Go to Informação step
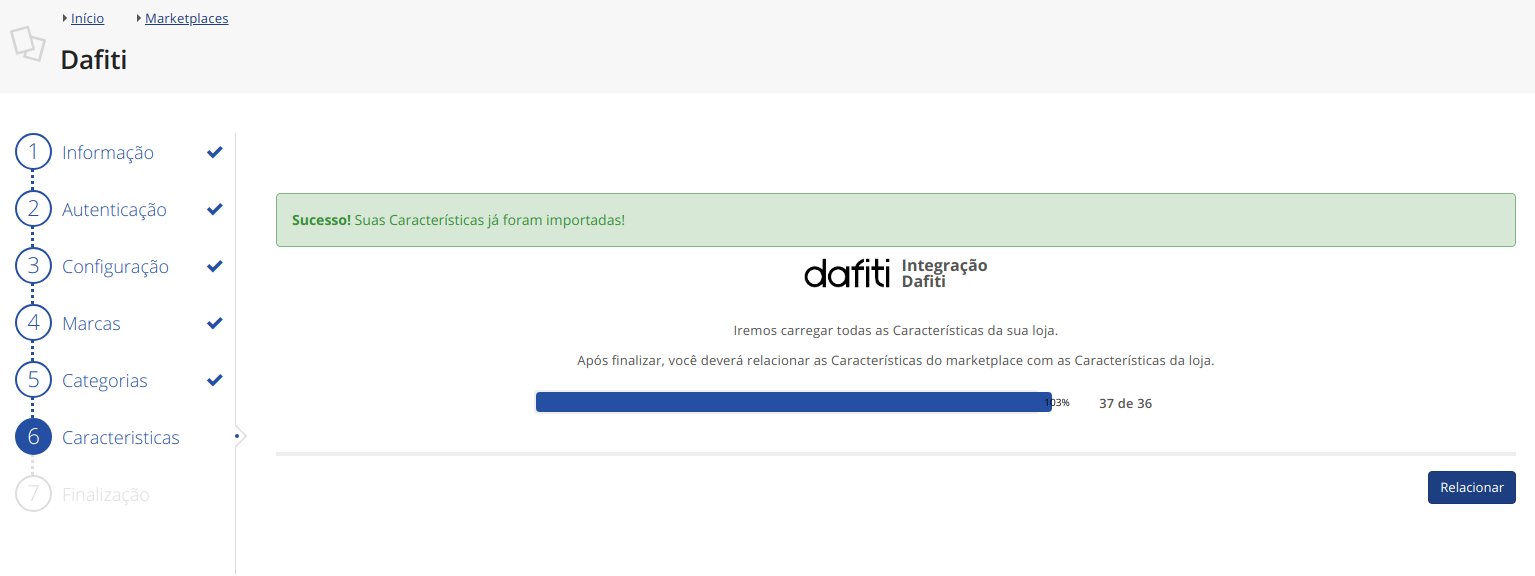 pyautogui.click(x=108, y=153)
